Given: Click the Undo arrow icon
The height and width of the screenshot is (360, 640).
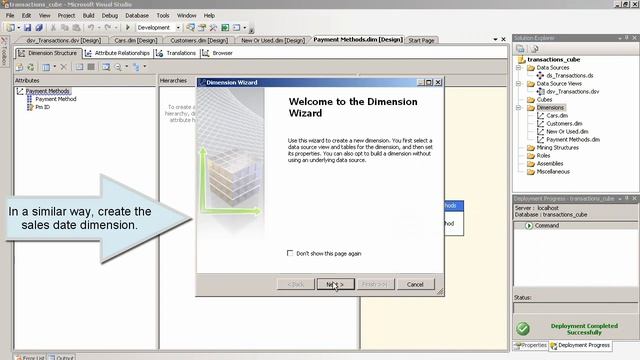Looking at the screenshot, I should (x=91, y=27).
